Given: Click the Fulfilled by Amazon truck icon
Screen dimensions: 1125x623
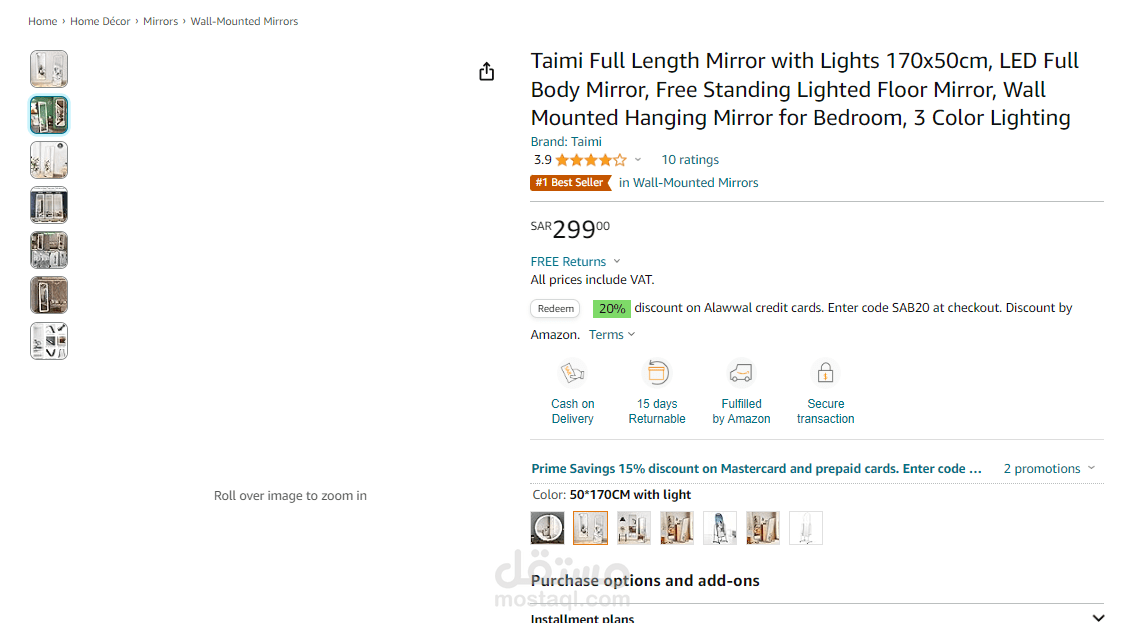Looking at the screenshot, I should (741, 373).
